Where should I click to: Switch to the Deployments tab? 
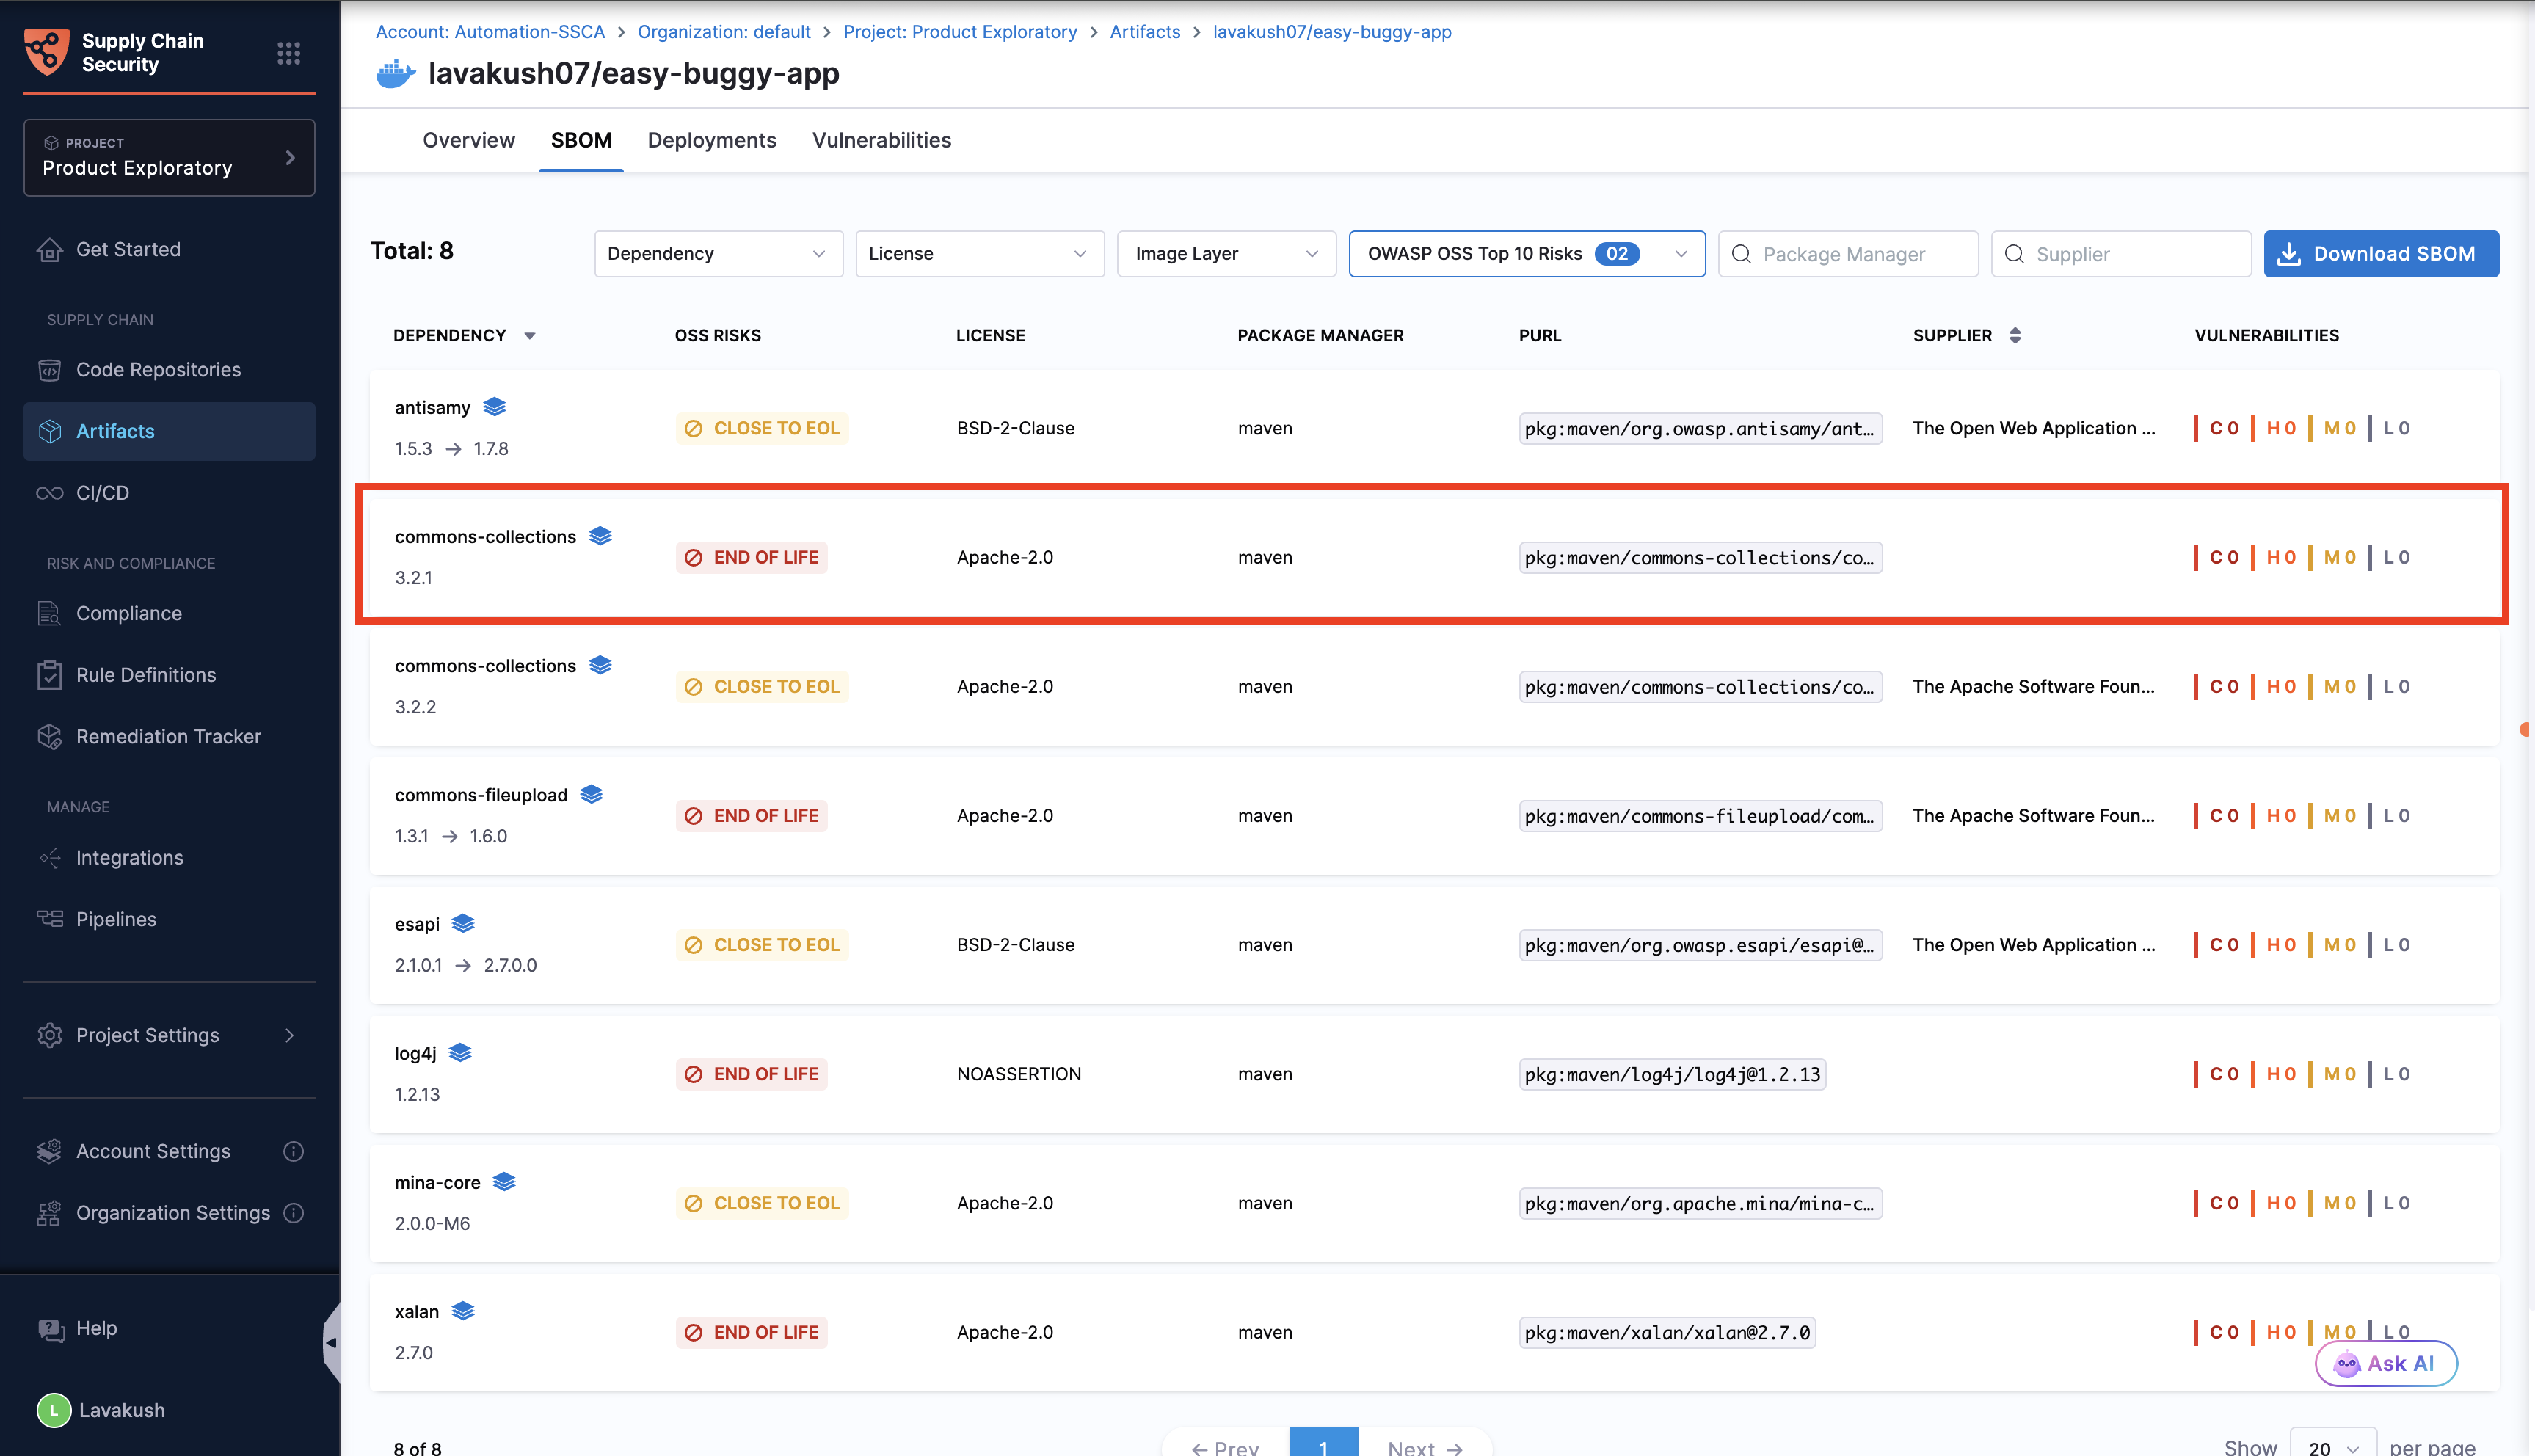pos(711,140)
